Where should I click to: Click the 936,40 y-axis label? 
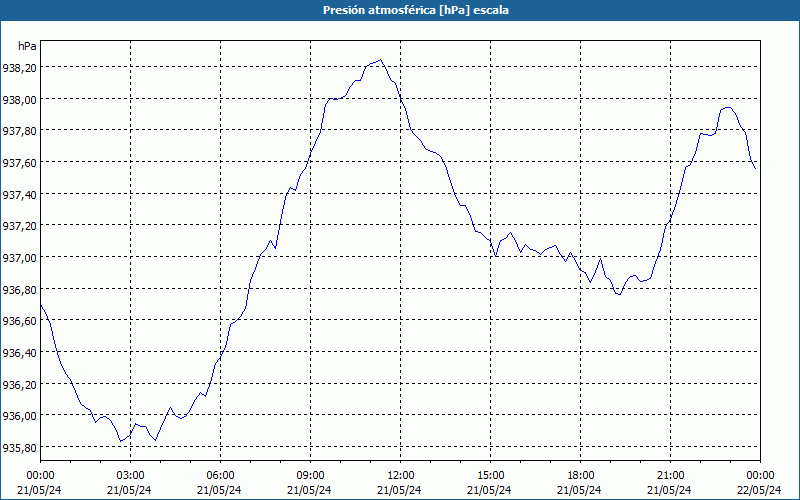coord(19,352)
